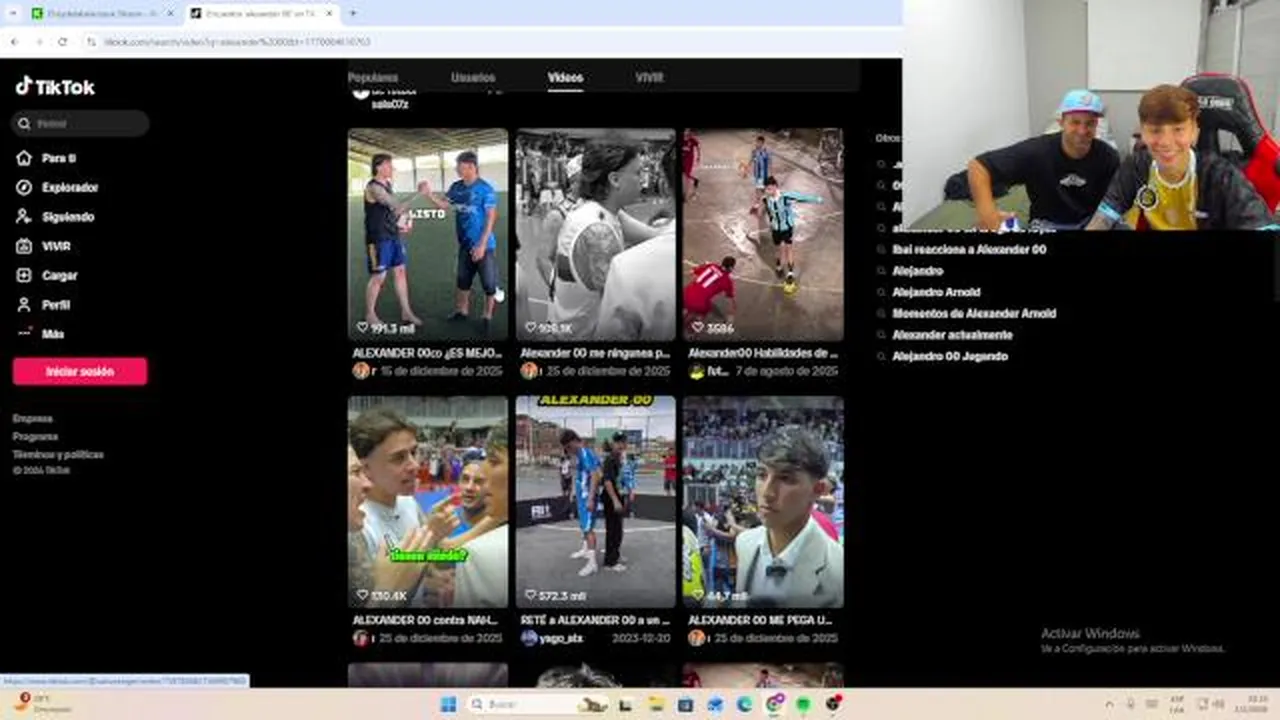Open the browser tab search dropdown
Screen dimensions: 1280x720
click(x=11, y=13)
